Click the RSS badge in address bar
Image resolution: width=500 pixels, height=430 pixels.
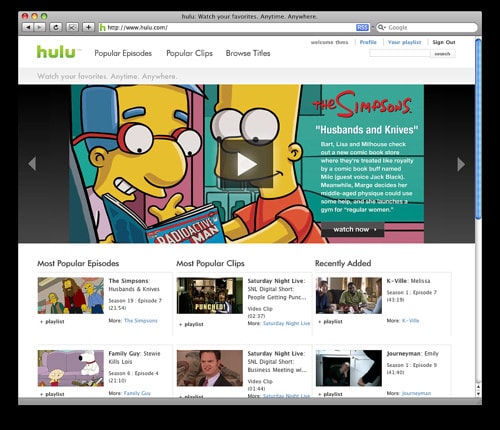(x=362, y=27)
